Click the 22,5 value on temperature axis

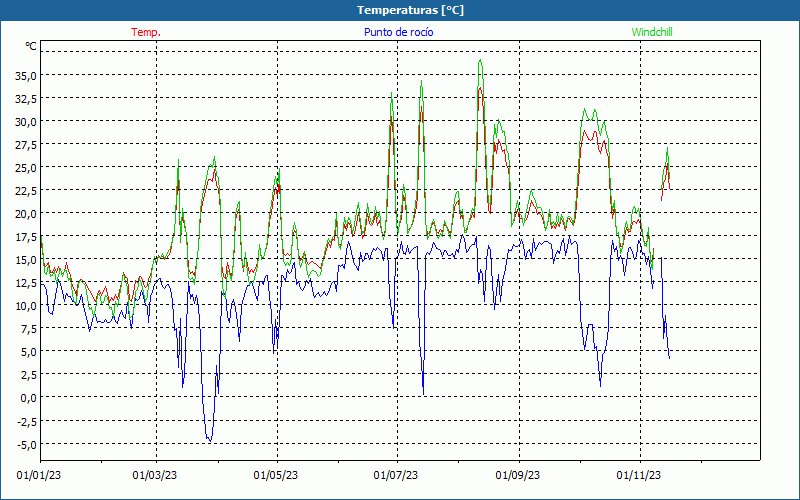point(26,191)
